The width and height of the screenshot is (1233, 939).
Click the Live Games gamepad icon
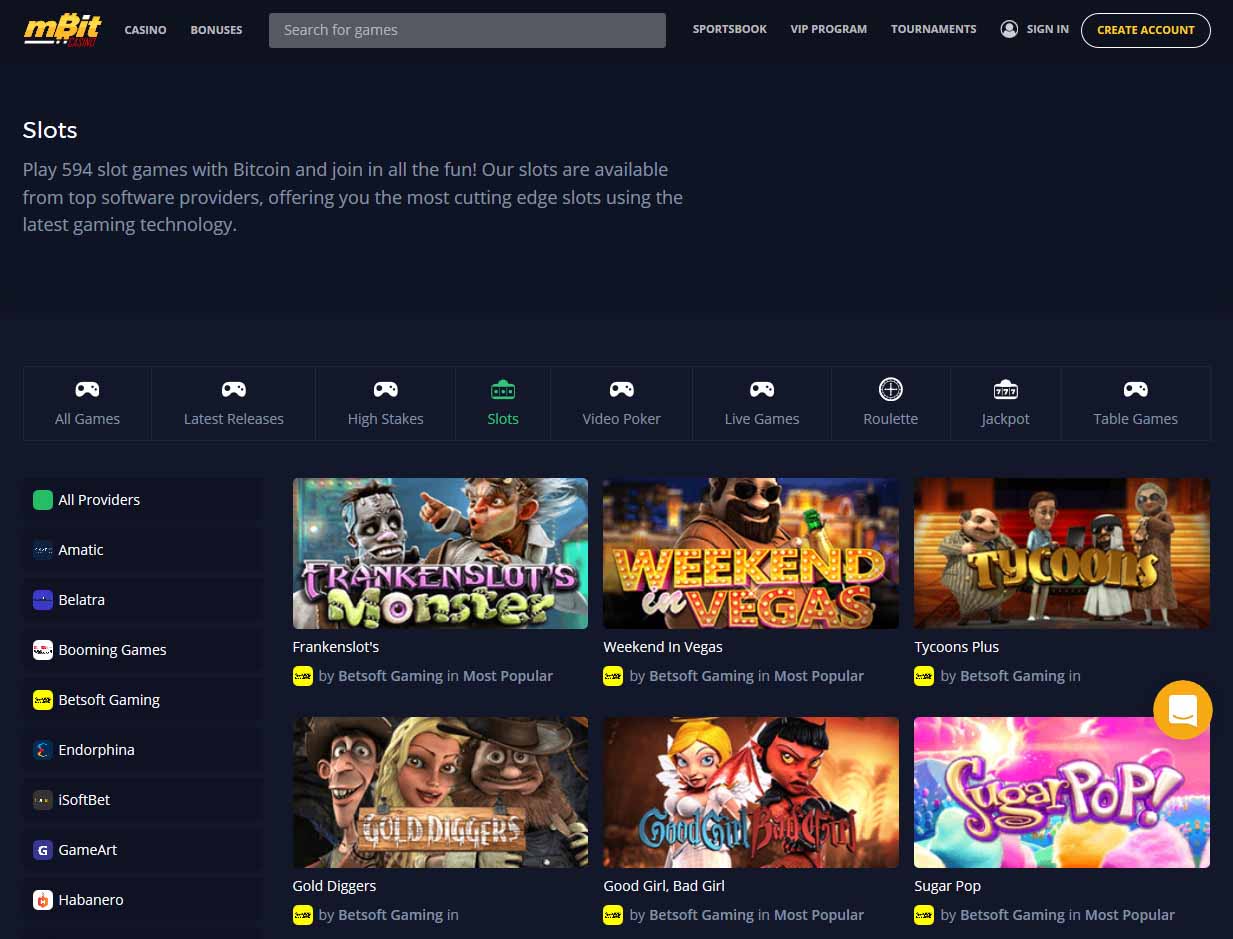762,389
